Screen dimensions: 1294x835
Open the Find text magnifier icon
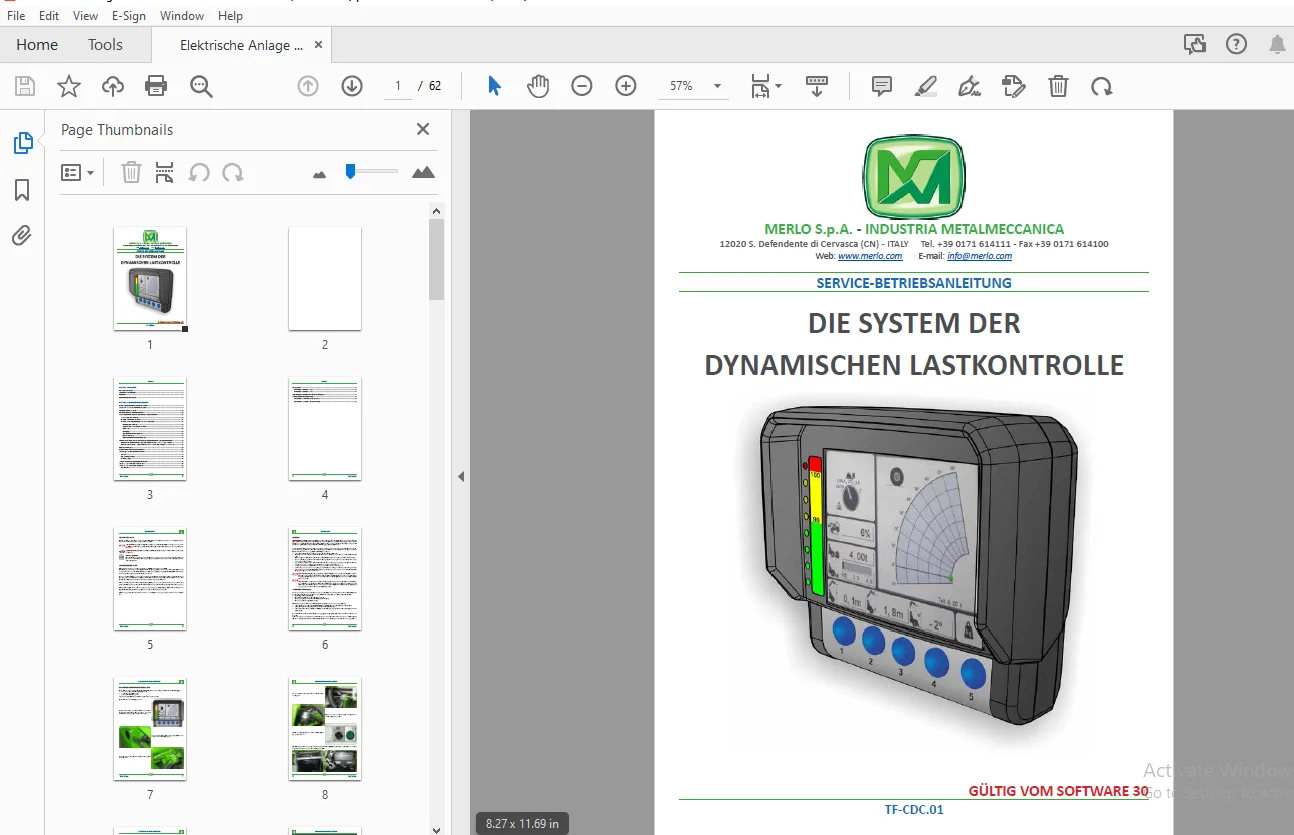[201, 86]
